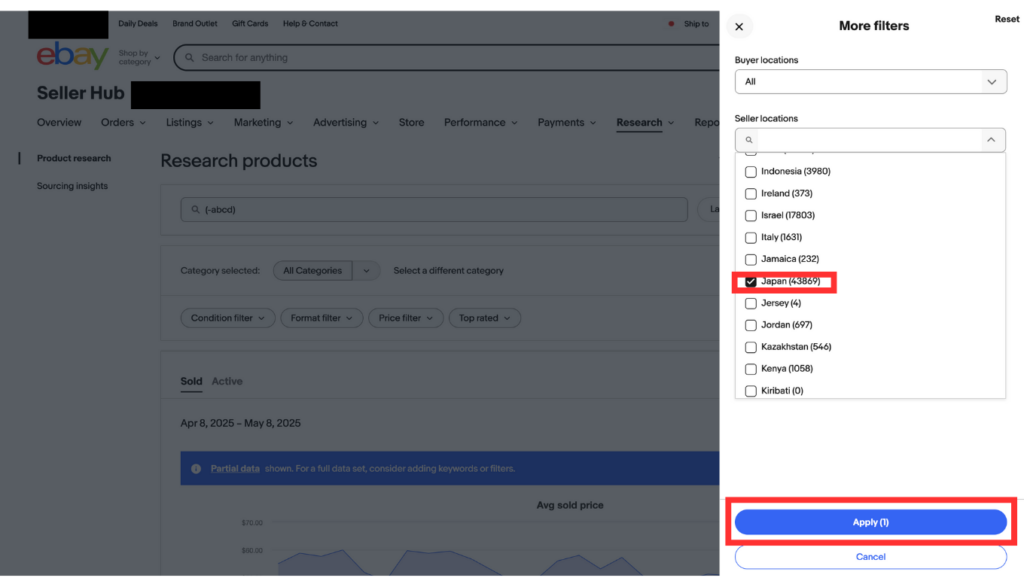Select the Kenya (1058) checkbox

tap(750, 369)
